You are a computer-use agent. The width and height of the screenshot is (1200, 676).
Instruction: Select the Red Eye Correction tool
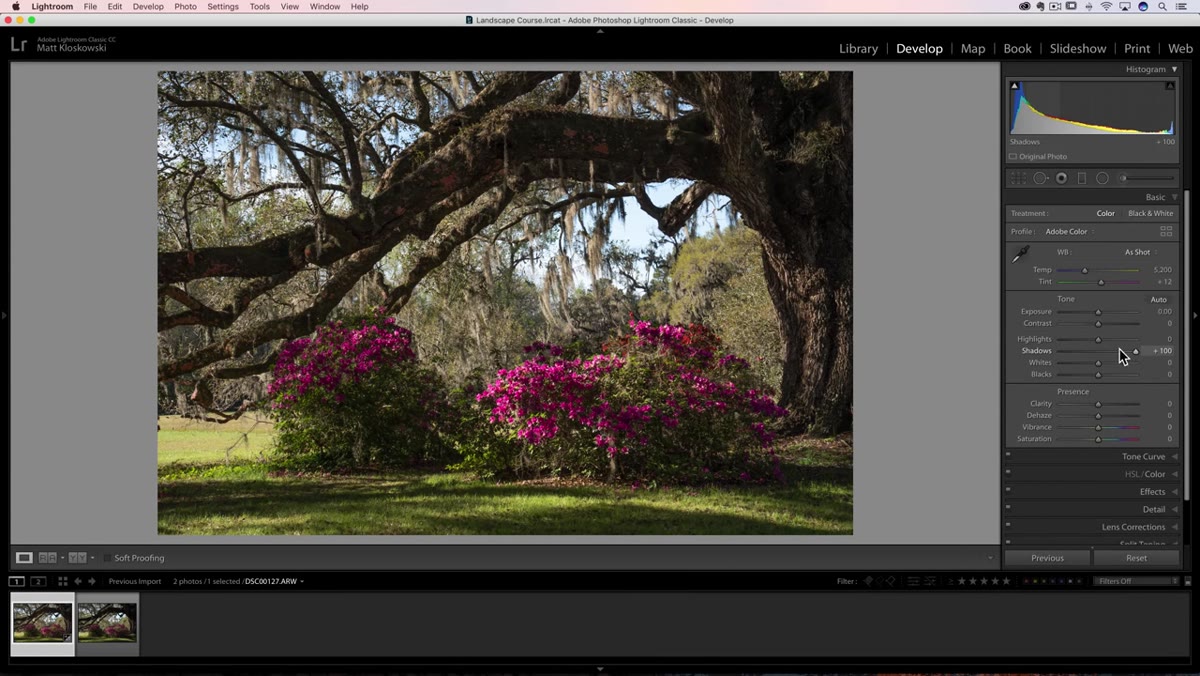tap(1061, 178)
